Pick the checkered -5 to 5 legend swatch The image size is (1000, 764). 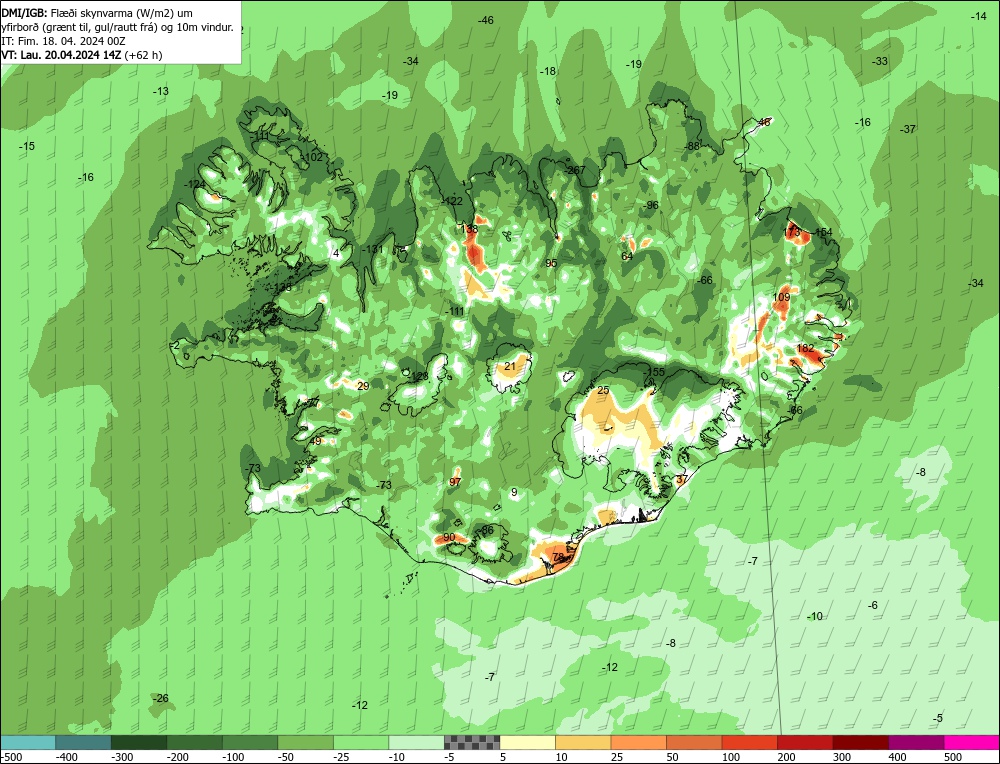click(x=472, y=742)
